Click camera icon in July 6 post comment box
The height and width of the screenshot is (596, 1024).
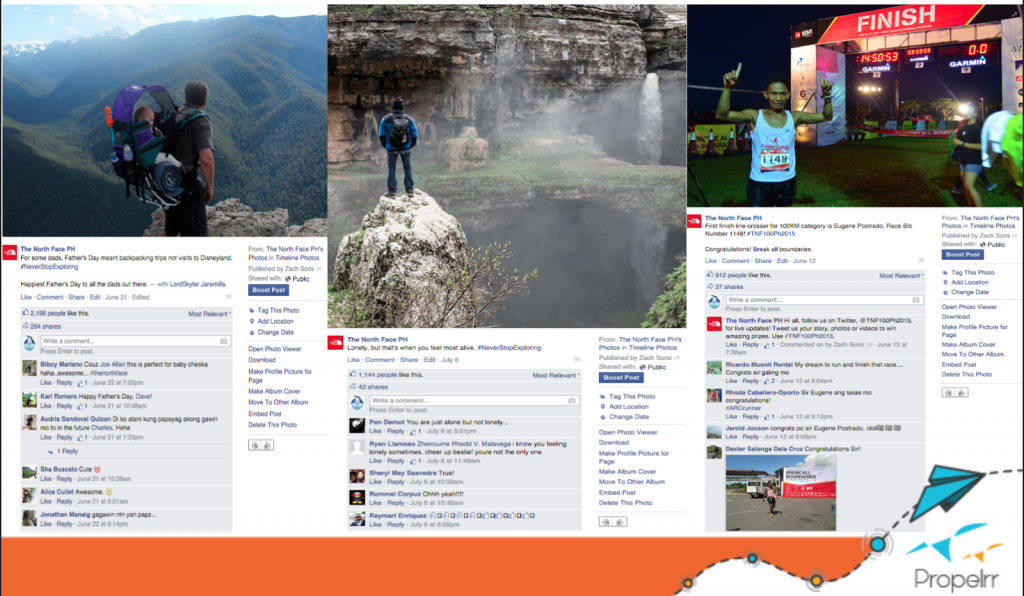572,400
